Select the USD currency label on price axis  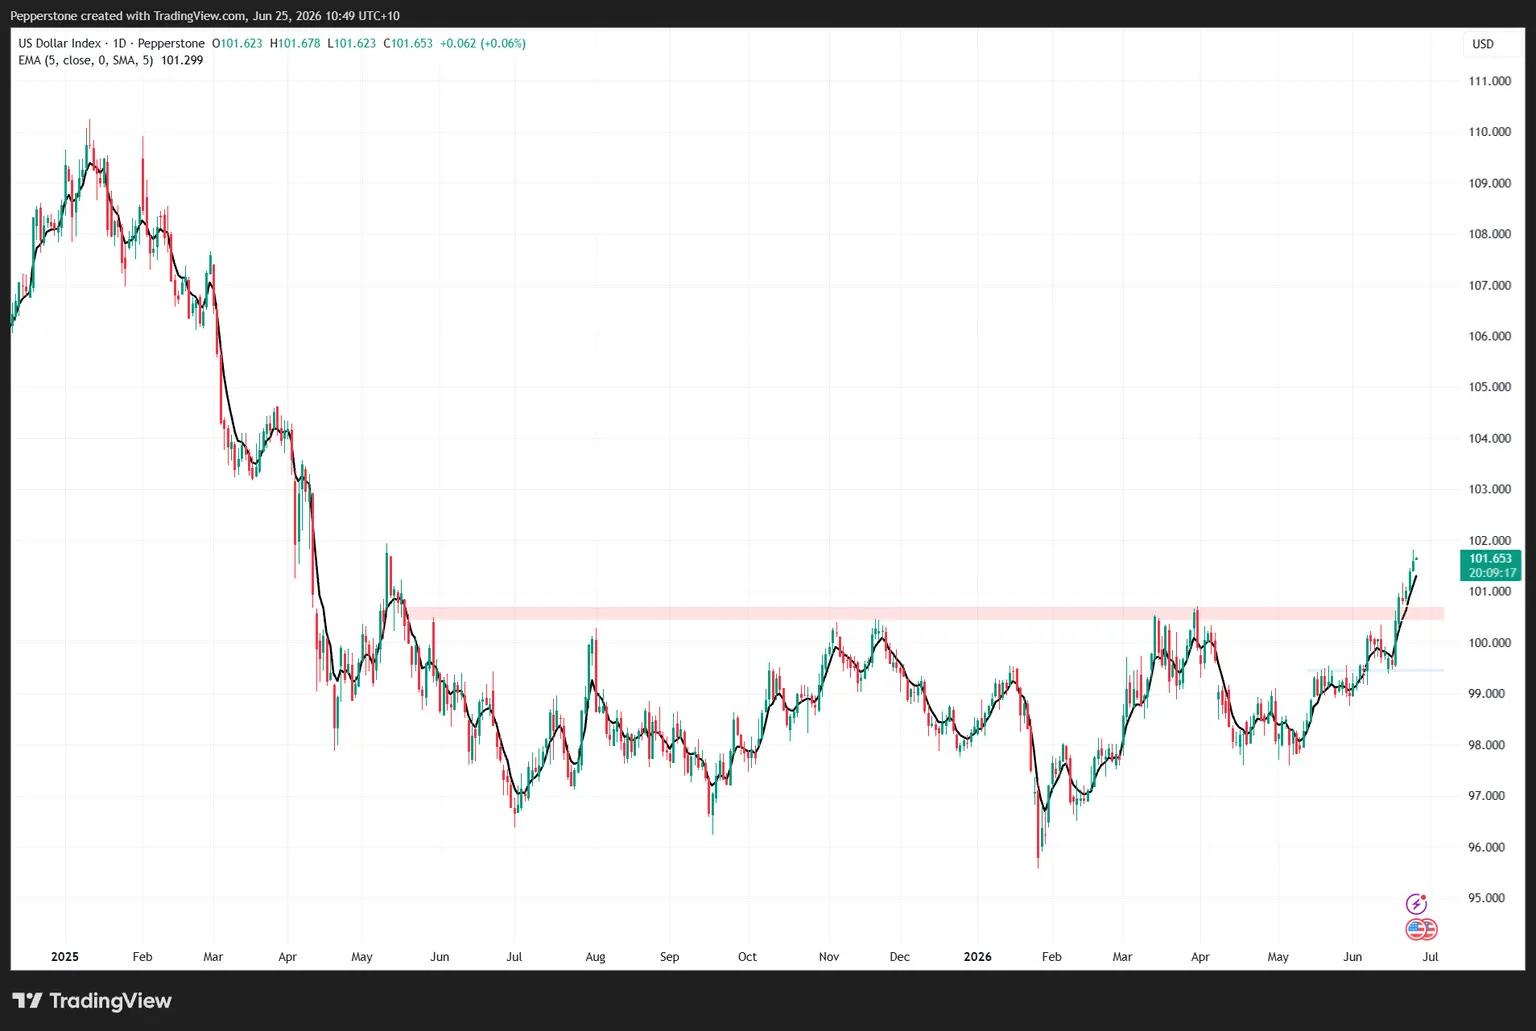pyautogui.click(x=1483, y=44)
